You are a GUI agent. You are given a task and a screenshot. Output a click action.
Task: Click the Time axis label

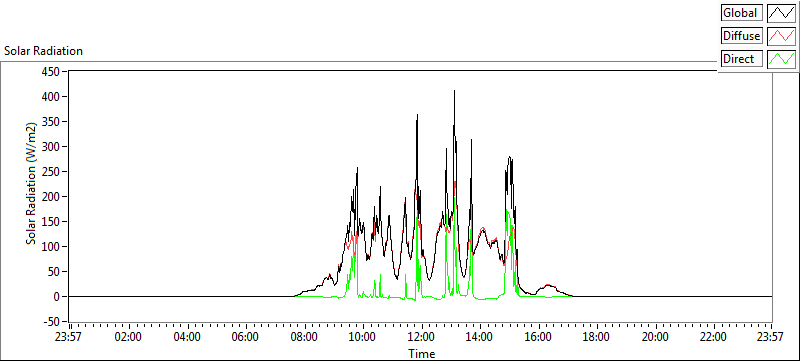pos(421,353)
